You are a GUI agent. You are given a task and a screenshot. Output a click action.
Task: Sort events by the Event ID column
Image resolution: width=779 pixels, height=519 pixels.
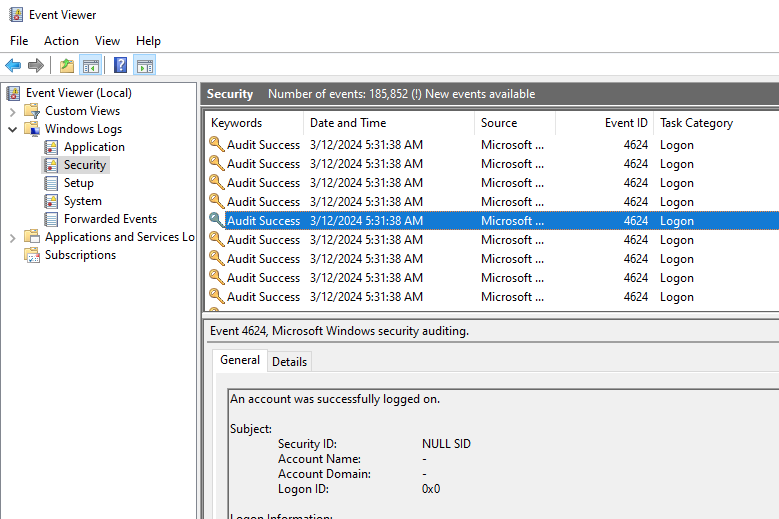[626, 123]
